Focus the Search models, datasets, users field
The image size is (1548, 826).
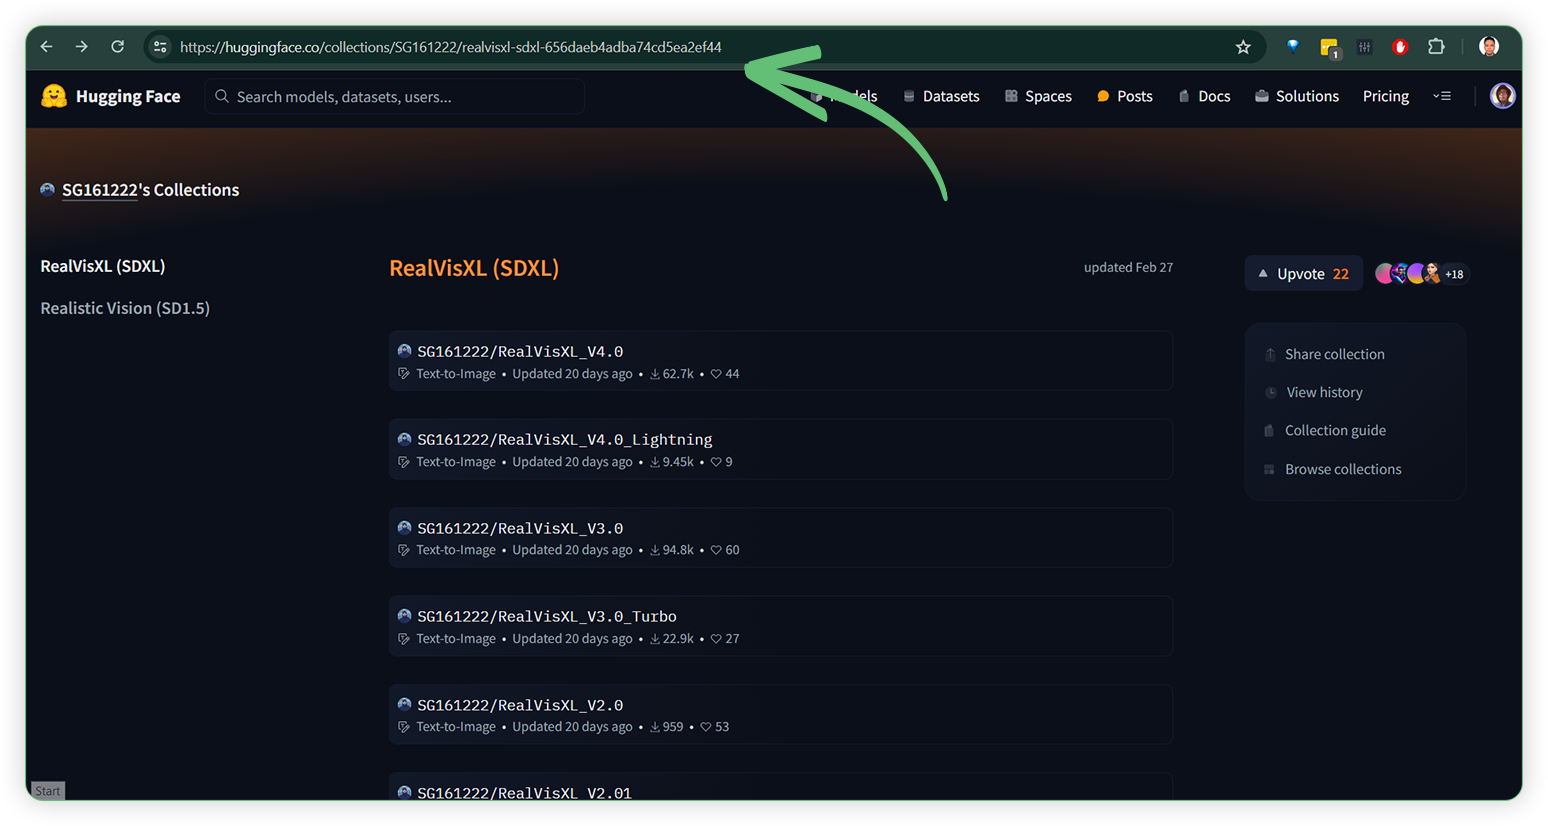[x=395, y=96]
